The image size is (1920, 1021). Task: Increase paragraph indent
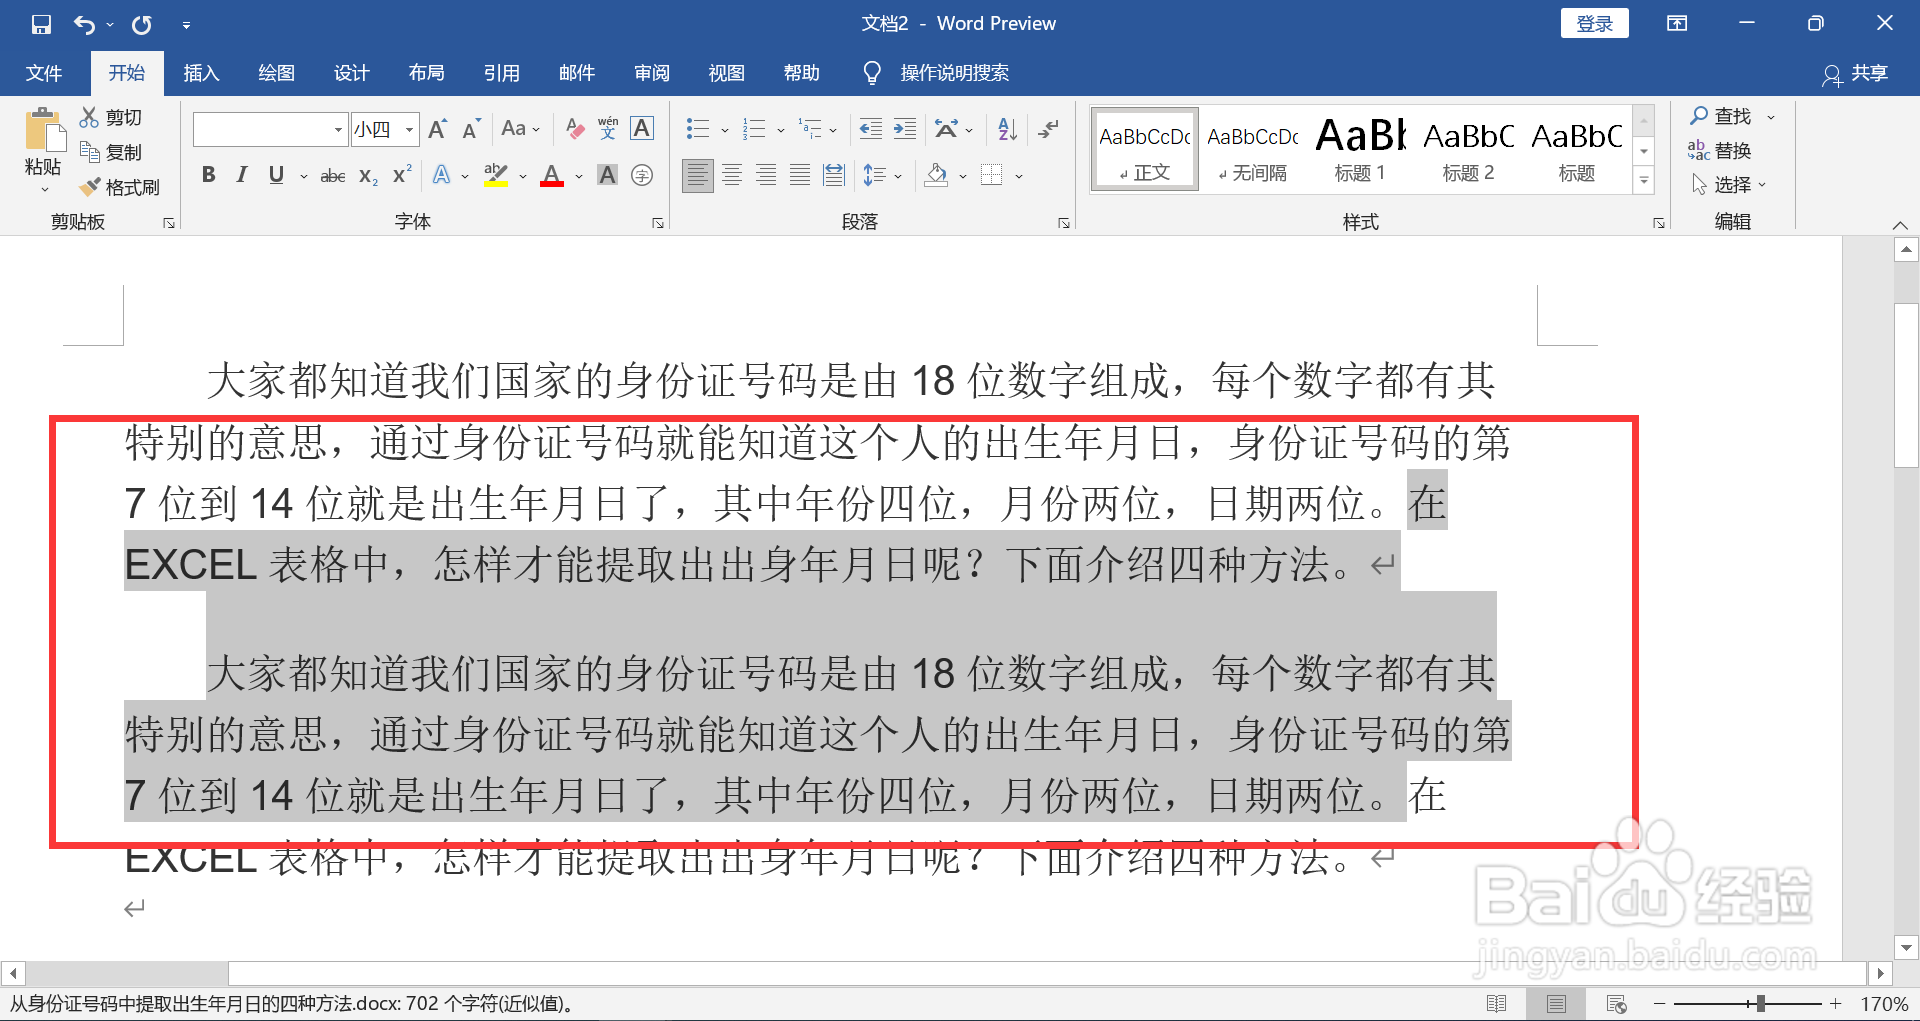coord(905,129)
